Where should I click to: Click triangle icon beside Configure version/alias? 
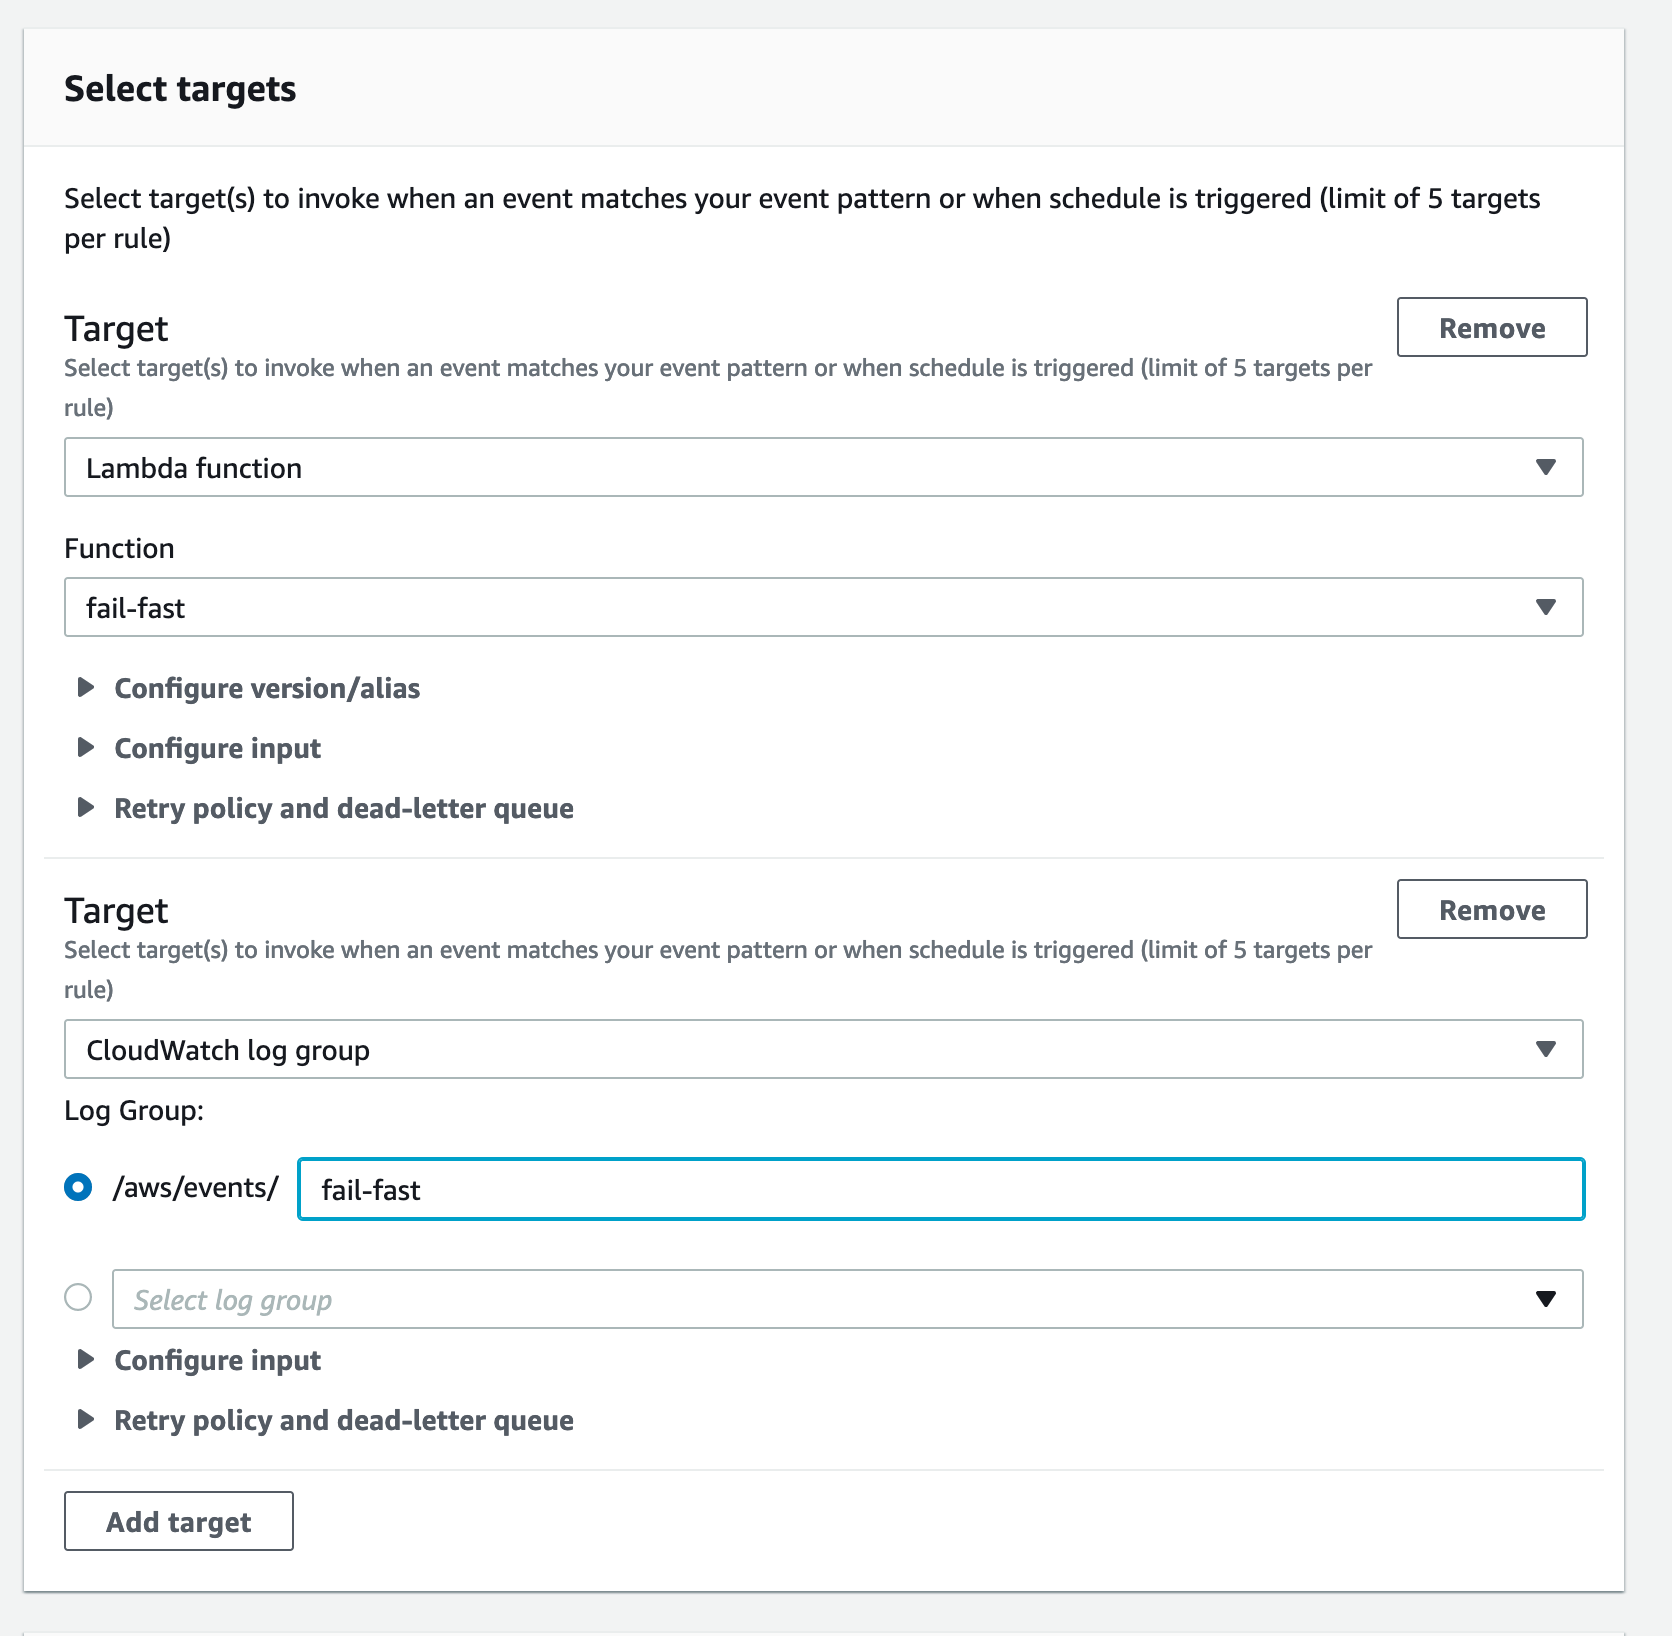86,688
